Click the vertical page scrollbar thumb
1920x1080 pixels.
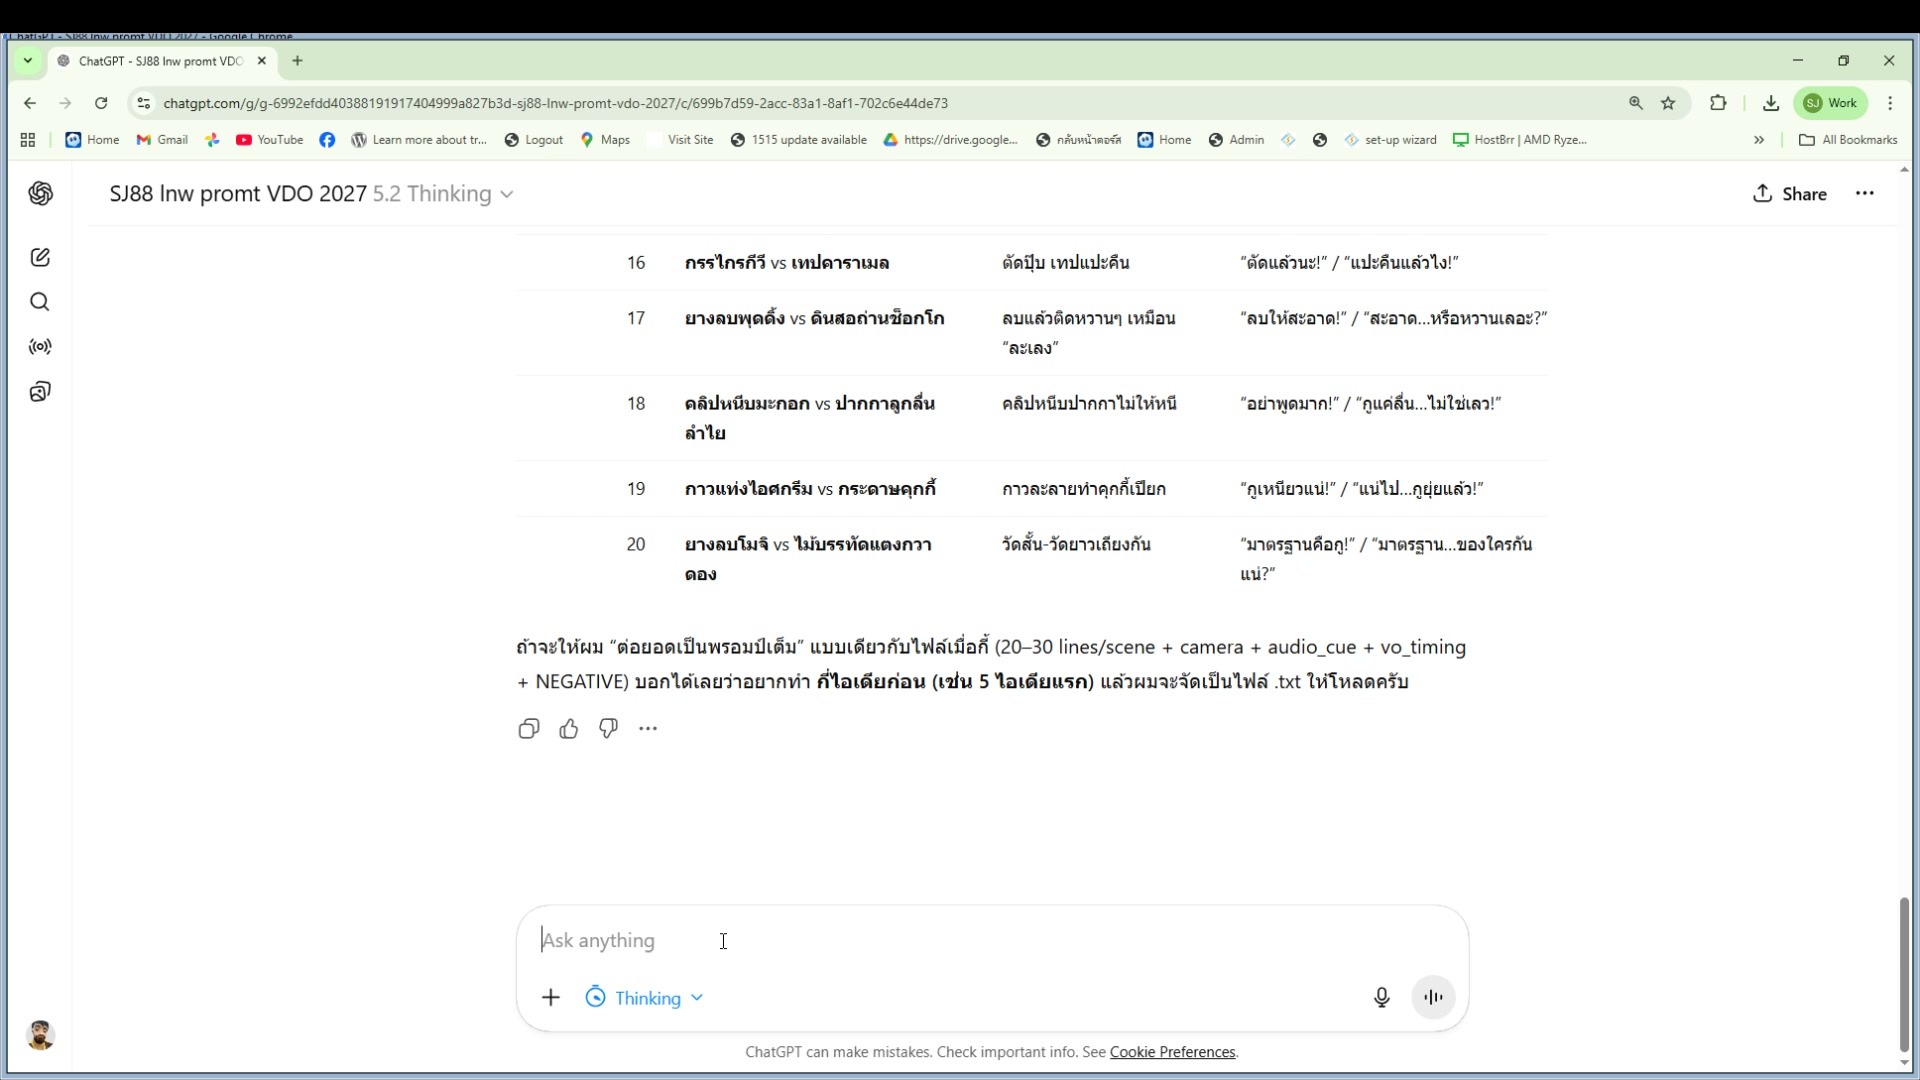tap(1904, 975)
